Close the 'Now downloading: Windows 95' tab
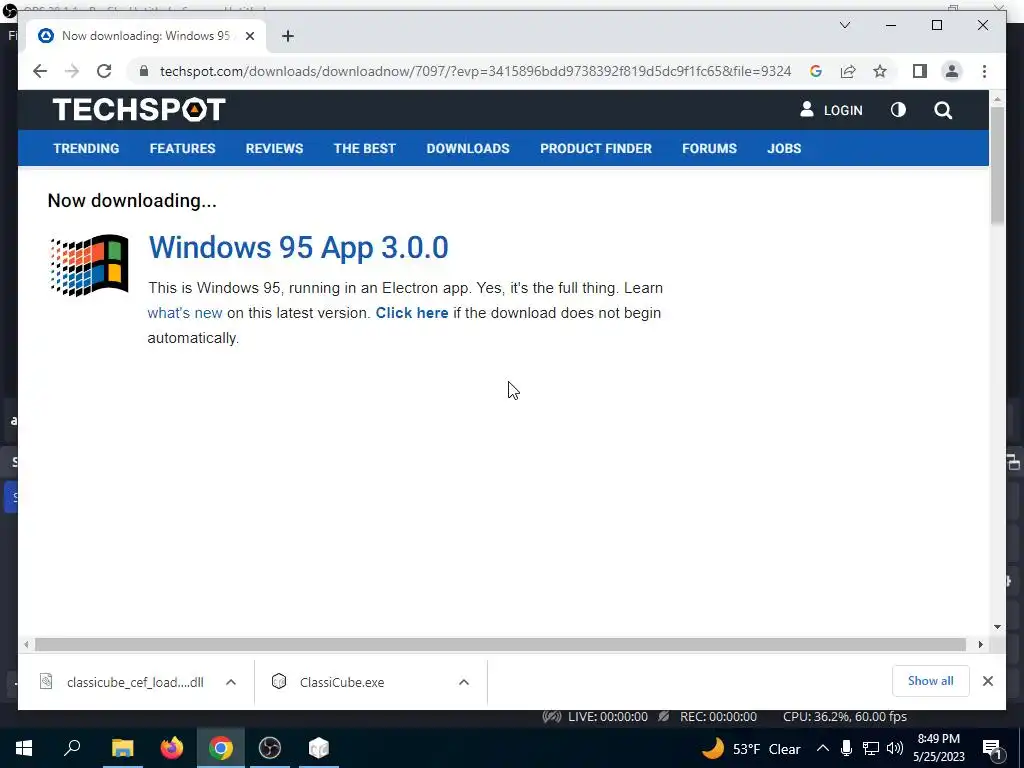The image size is (1024, 768). (x=249, y=36)
